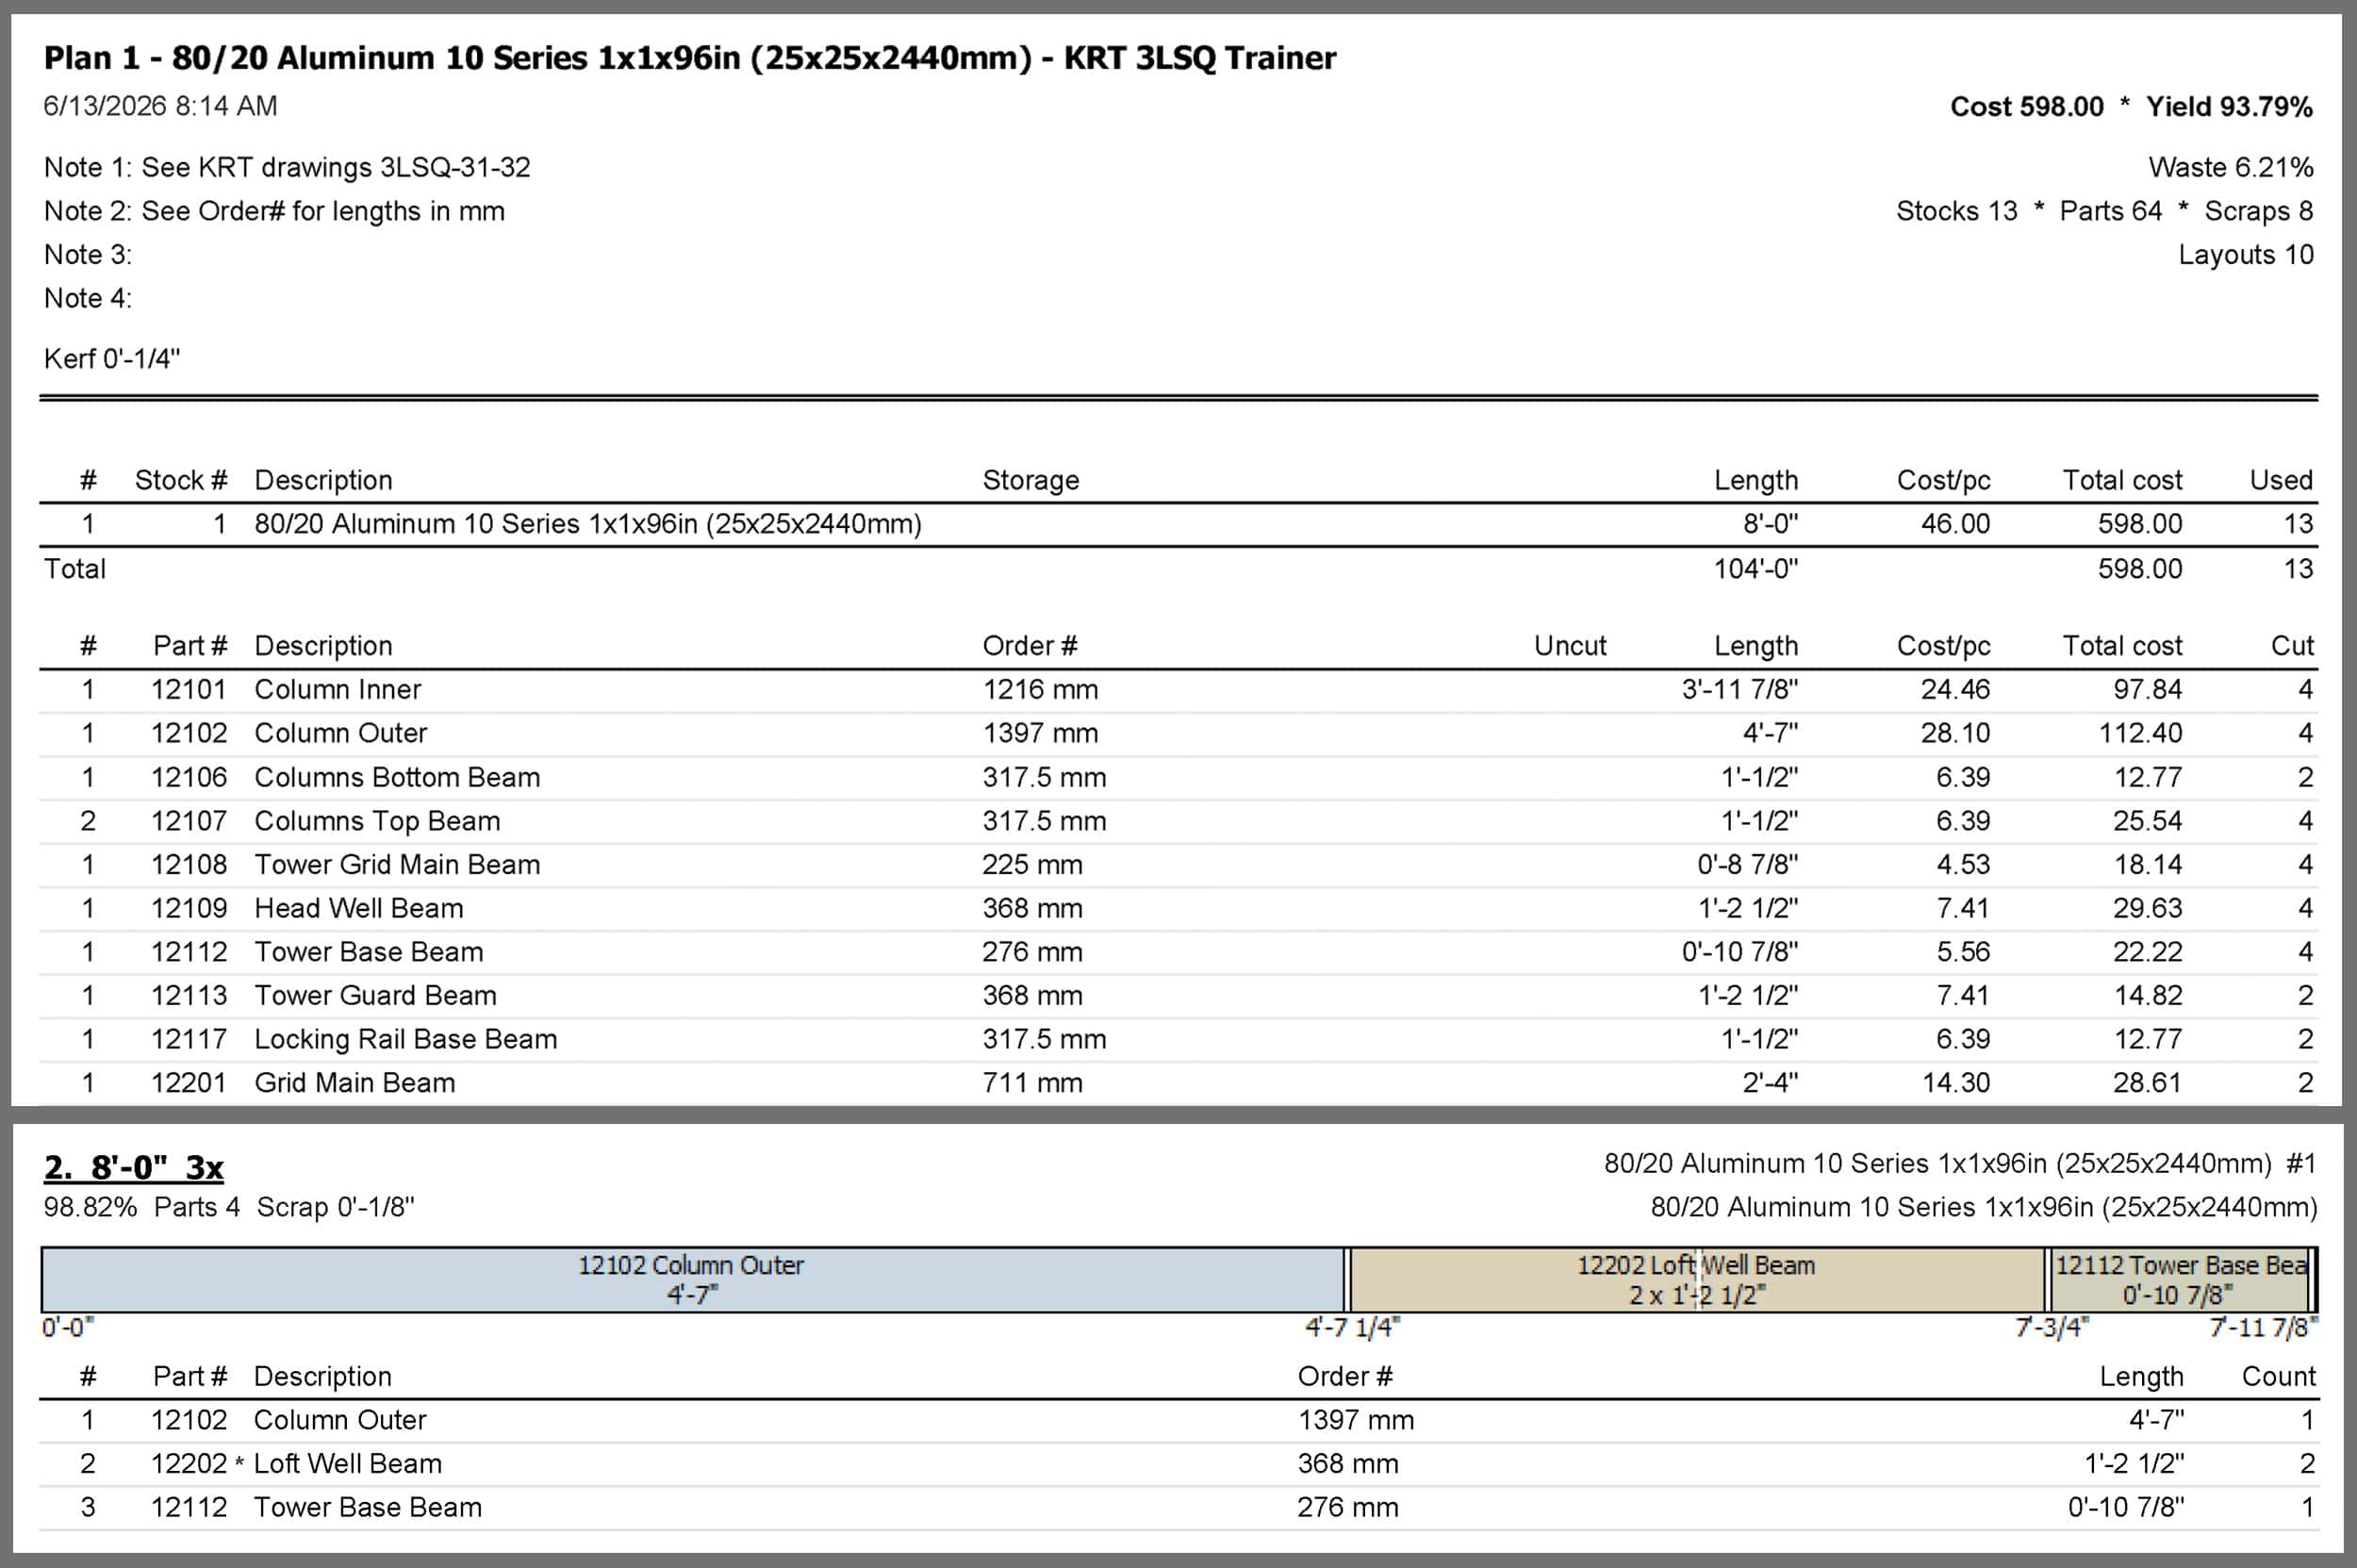Click the blue "12102 Column Outer" bar segment
This screenshot has width=2357, height=1568.
693,1280
